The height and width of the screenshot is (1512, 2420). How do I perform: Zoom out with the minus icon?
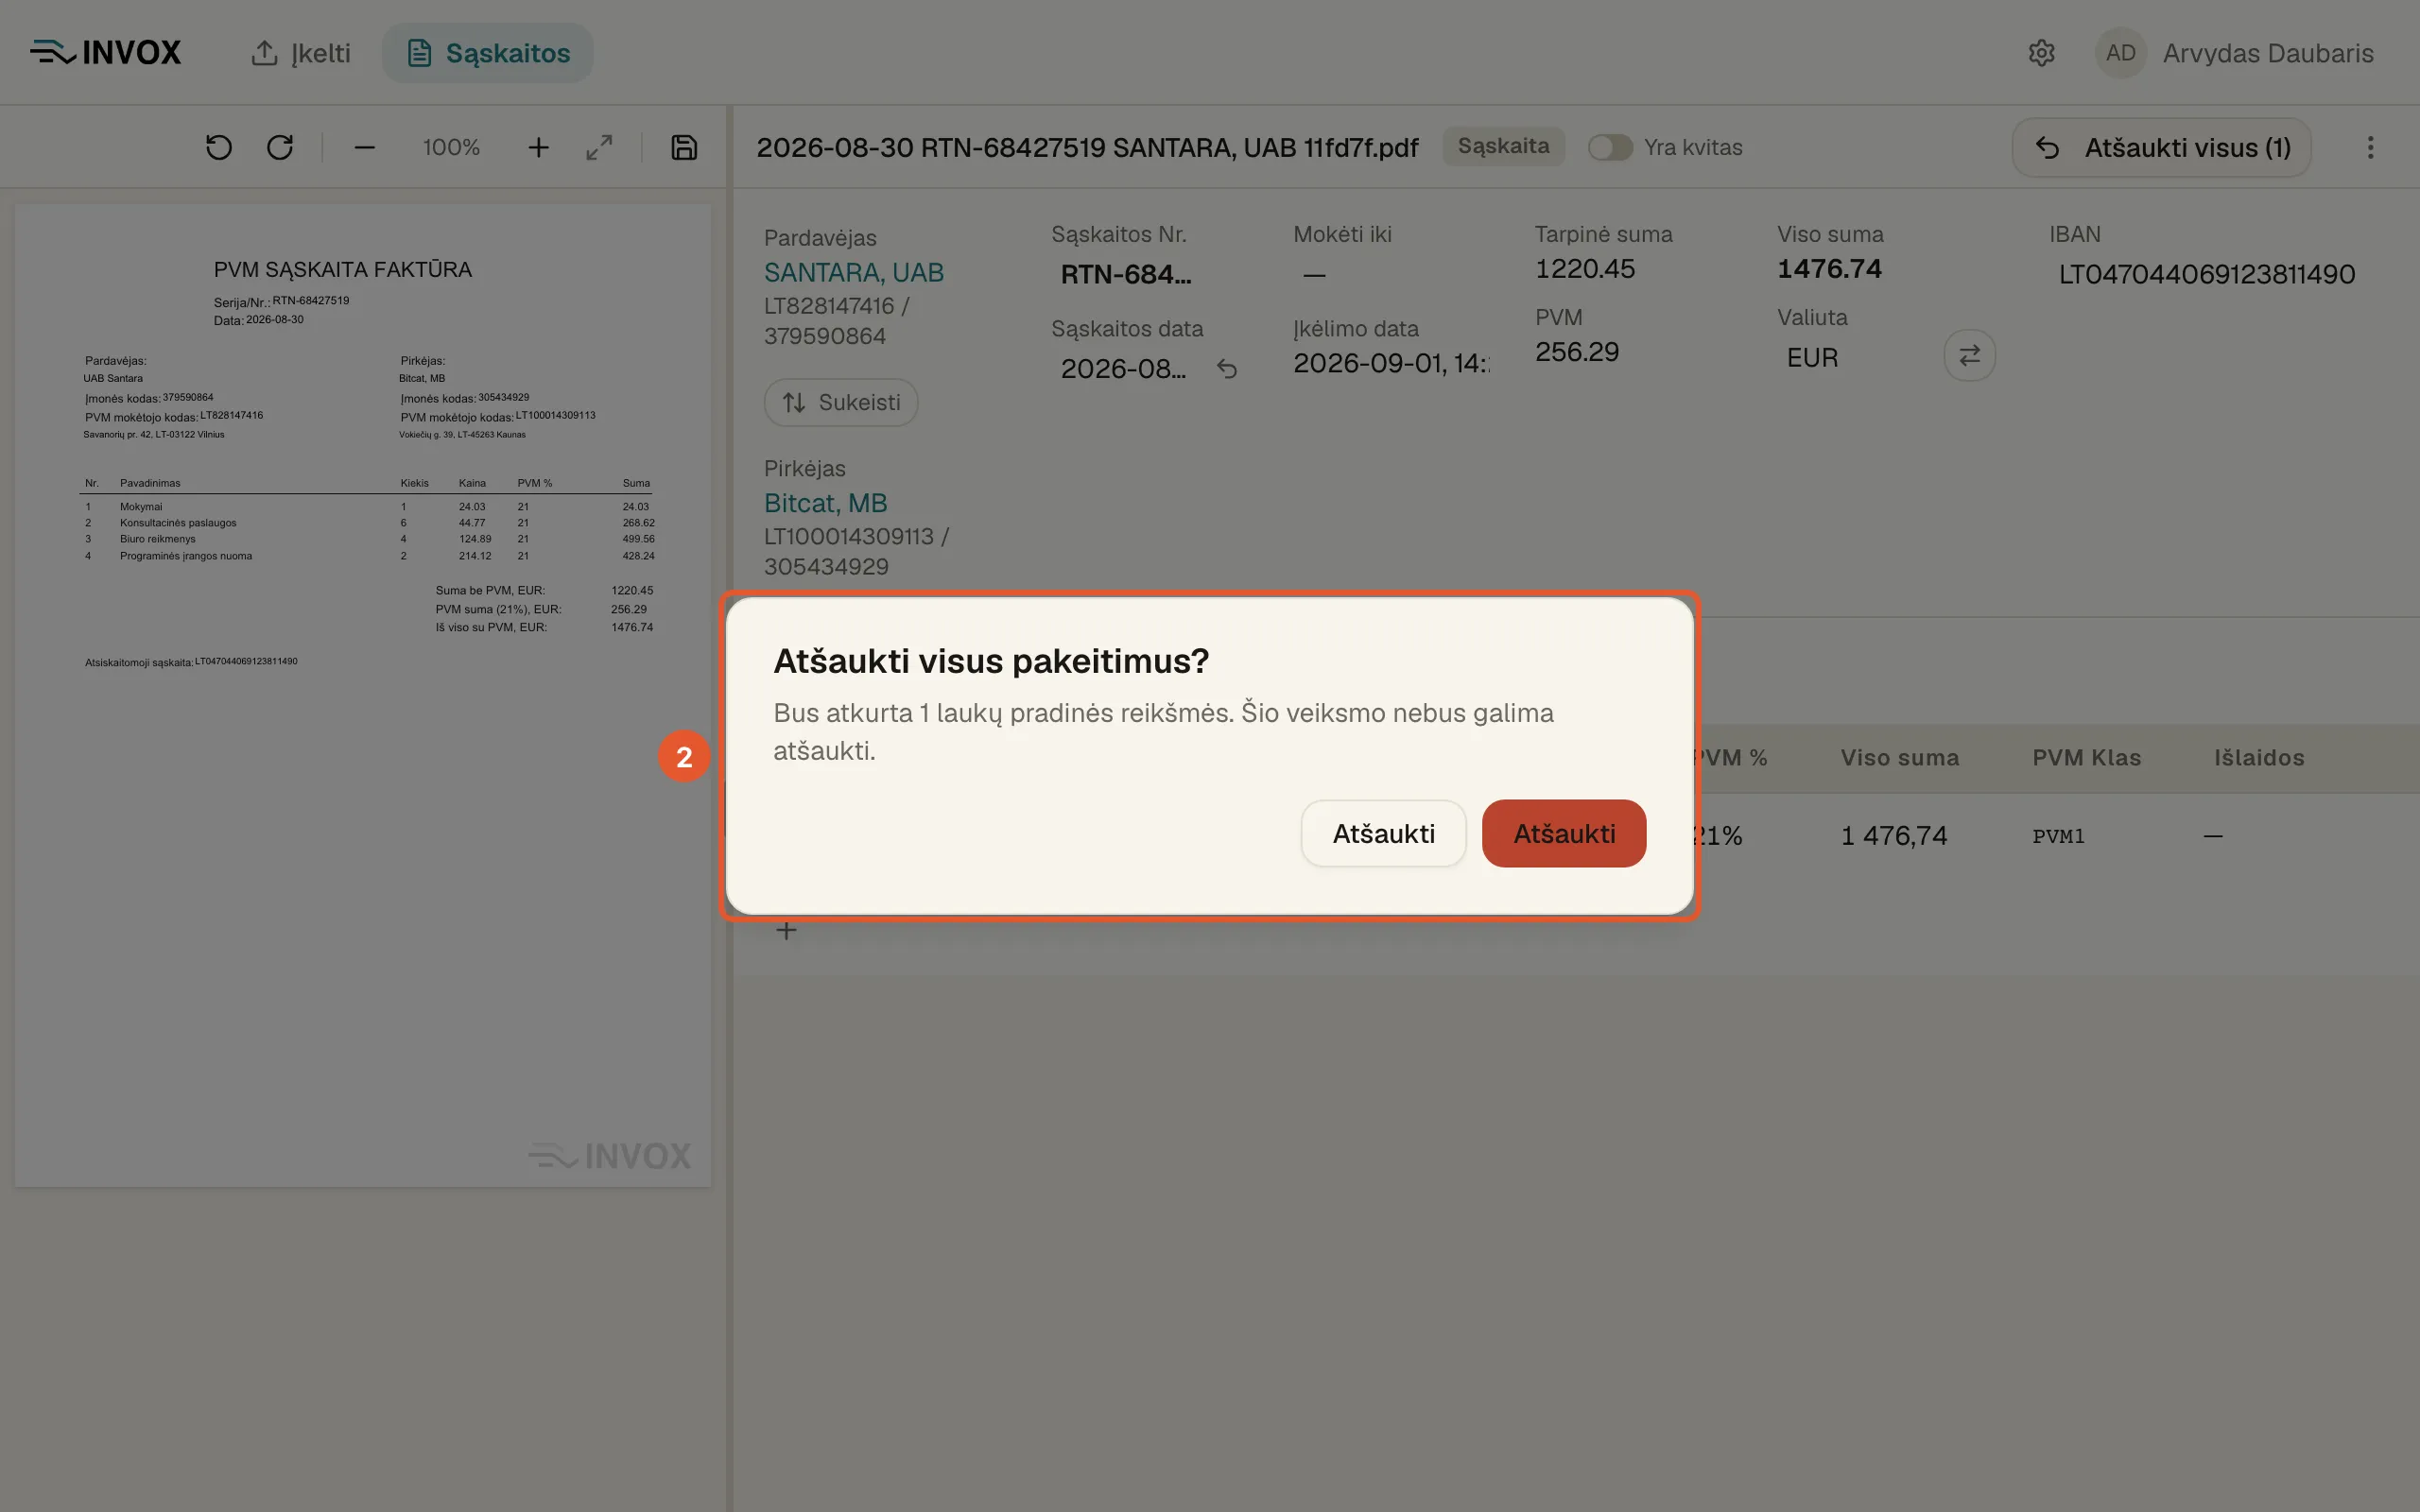click(365, 147)
